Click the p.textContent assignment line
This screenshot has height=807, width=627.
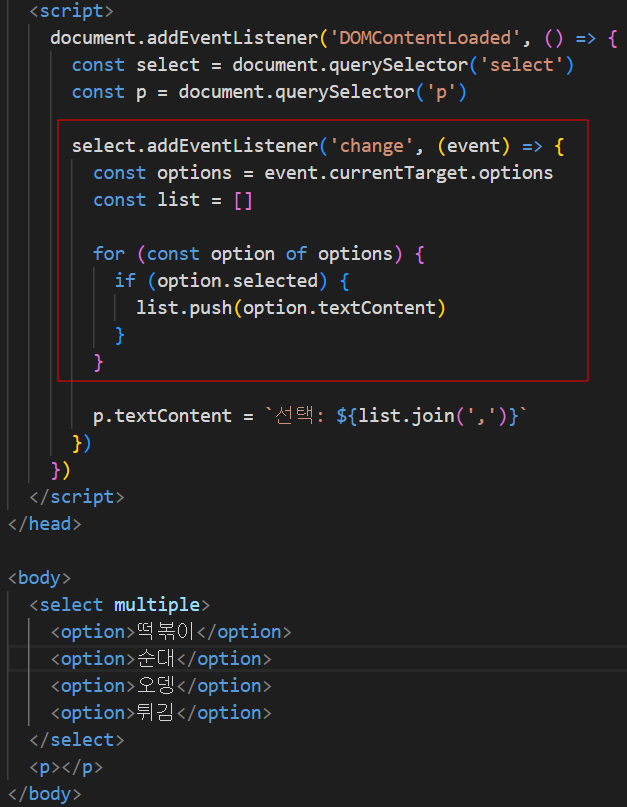point(310,416)
